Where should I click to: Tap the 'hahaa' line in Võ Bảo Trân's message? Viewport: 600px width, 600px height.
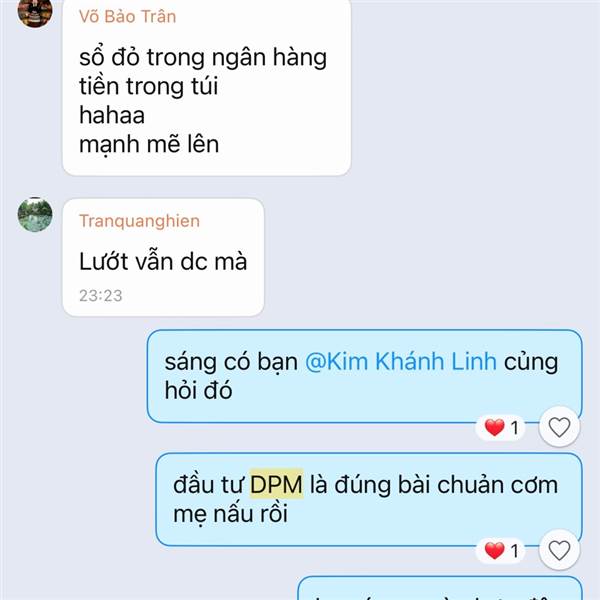point(112,115)
